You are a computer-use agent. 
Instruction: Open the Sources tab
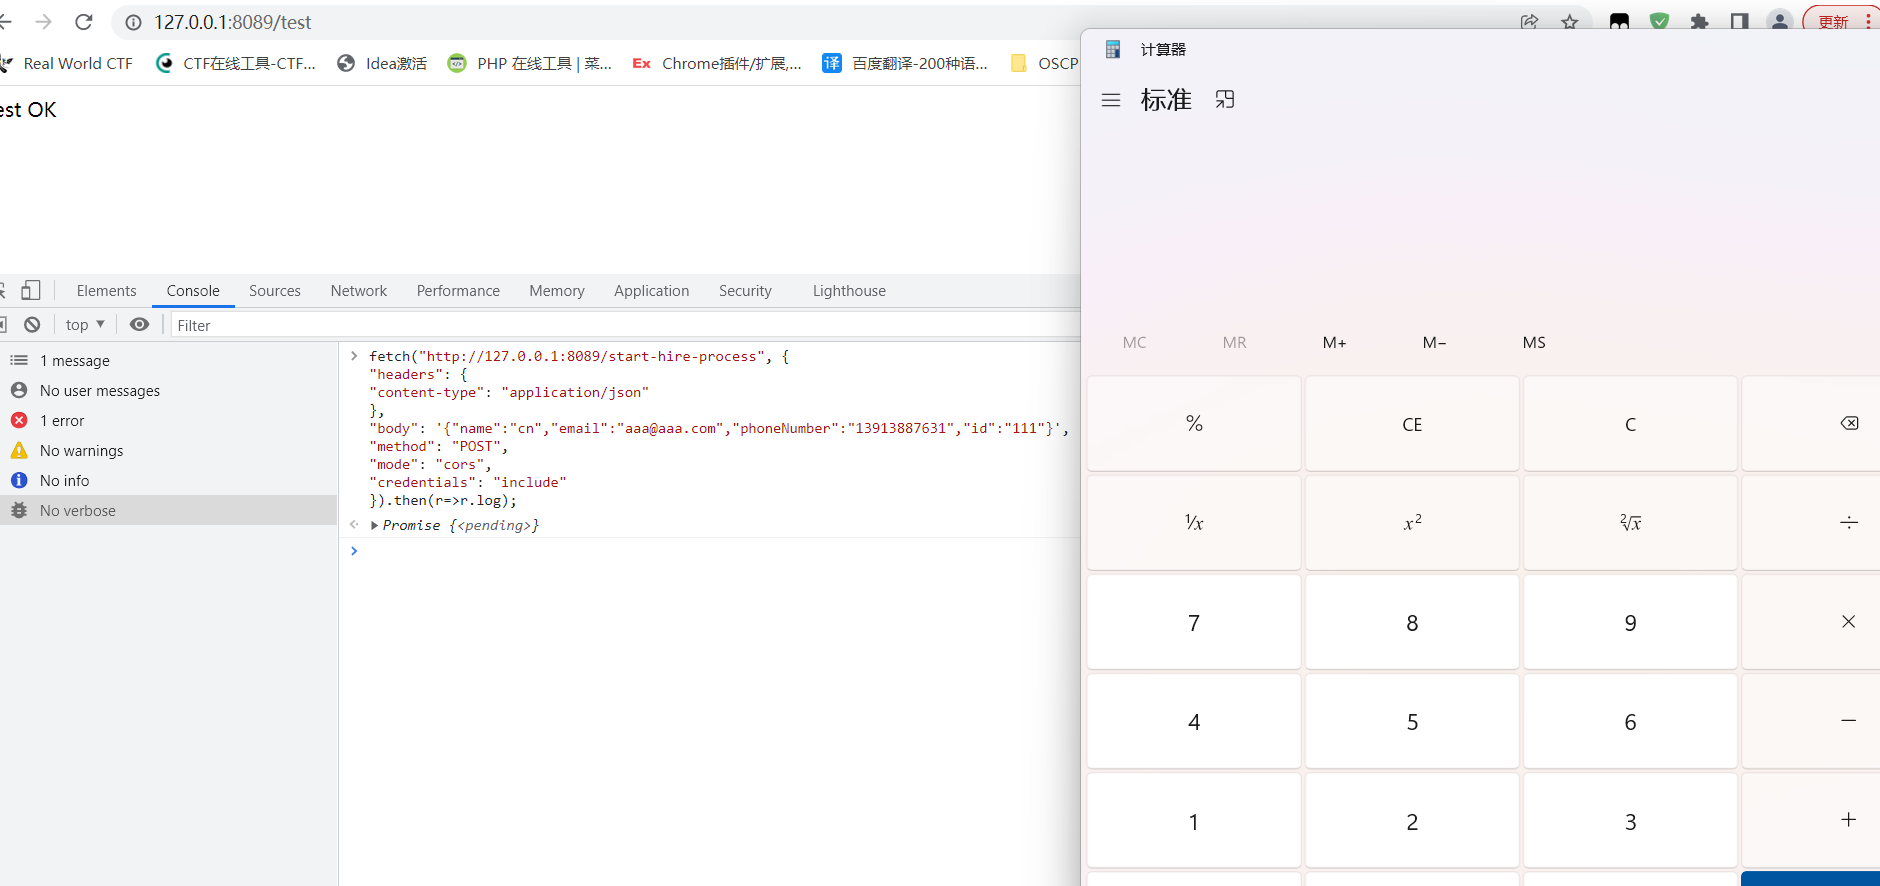[x=275, y=290]
